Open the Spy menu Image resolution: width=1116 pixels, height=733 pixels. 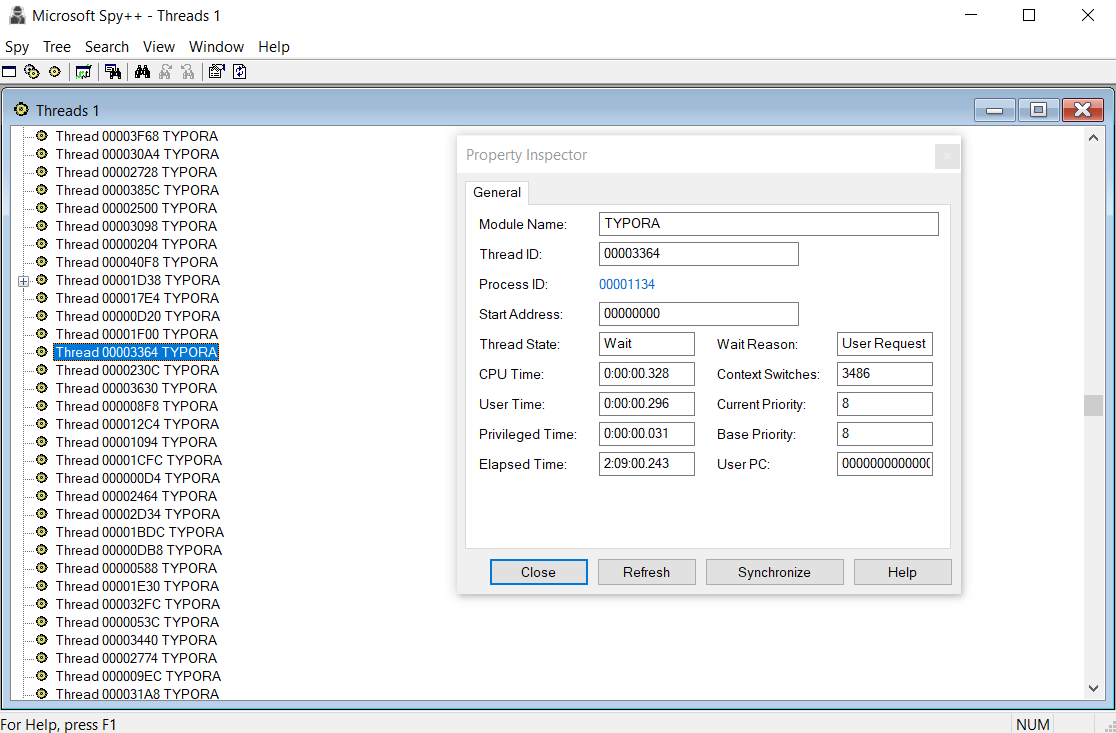[x=17, y=47]
